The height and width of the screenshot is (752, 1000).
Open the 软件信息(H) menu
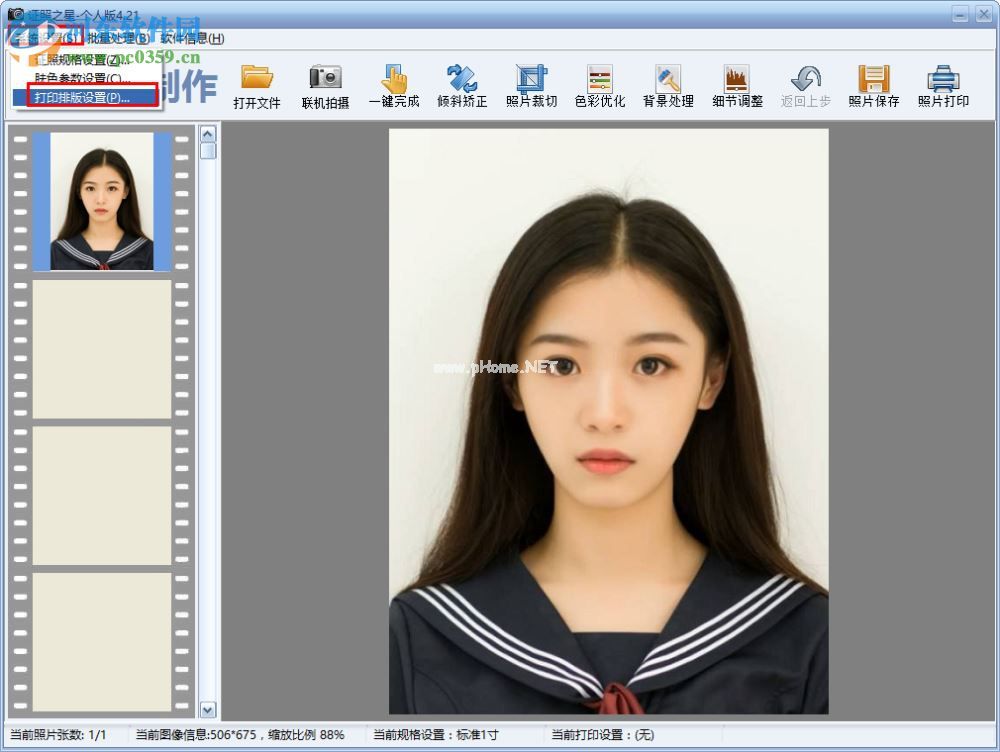(x=192, y=38)
